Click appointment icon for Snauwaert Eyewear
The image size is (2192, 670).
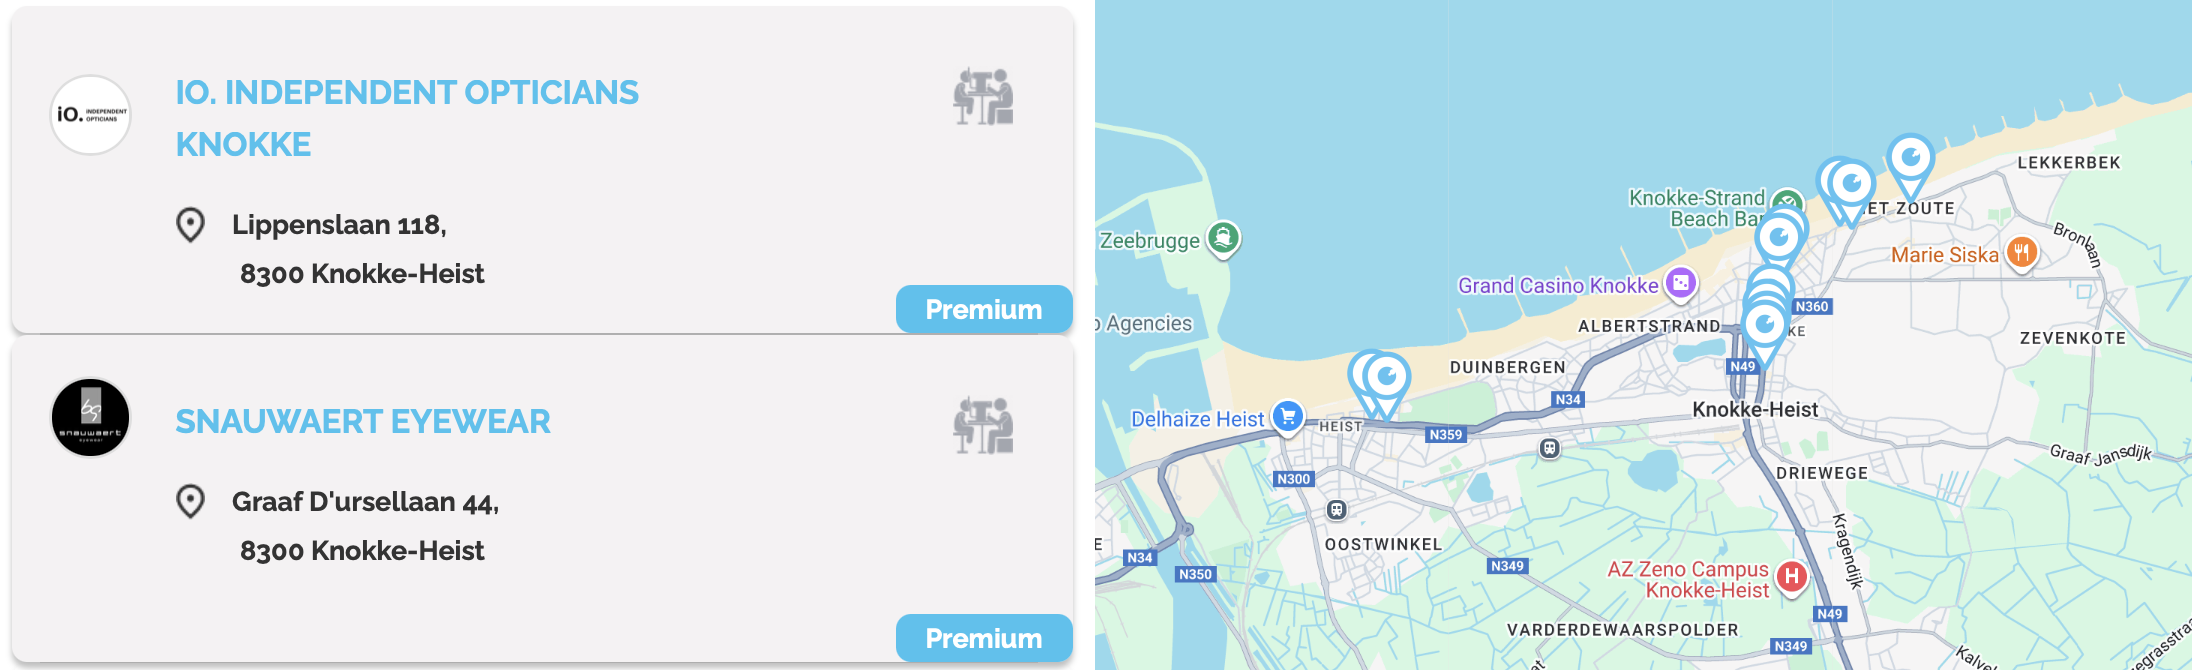[983, 425]
